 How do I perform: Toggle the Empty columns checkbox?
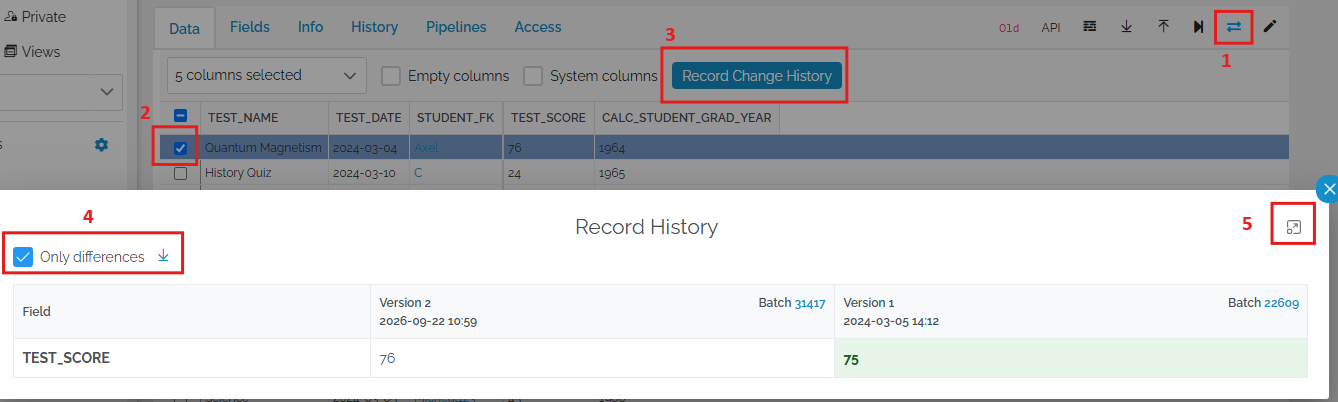[x=391, y=76]
